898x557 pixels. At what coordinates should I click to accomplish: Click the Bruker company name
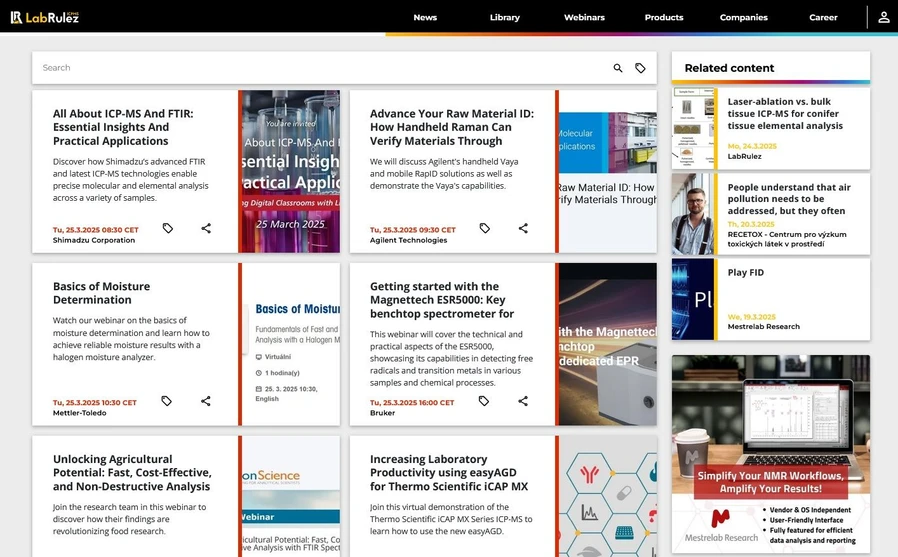[x=382, y=413]
